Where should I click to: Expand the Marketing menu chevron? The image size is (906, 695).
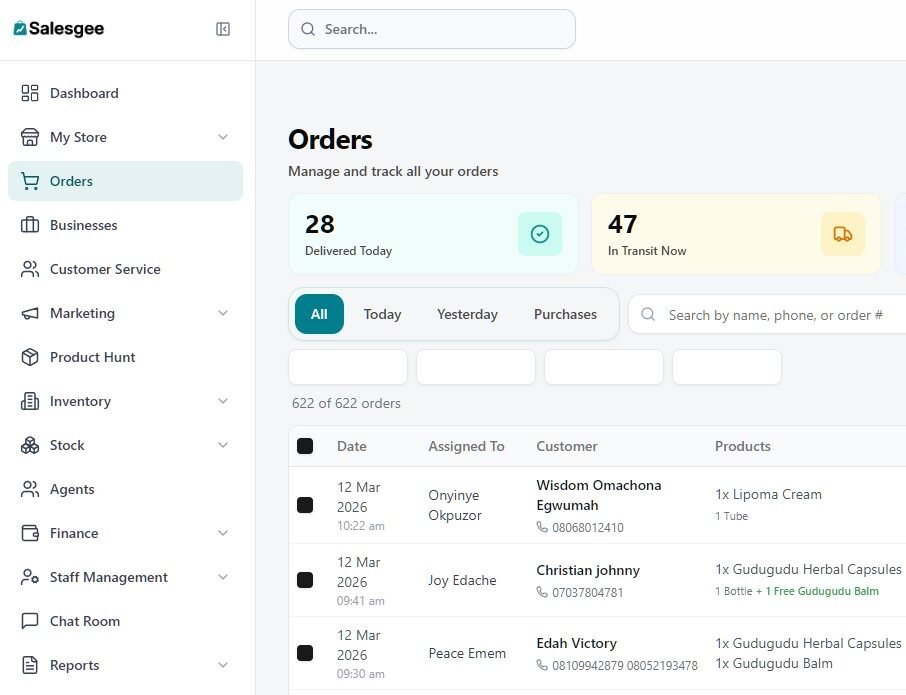coord(223,313)
